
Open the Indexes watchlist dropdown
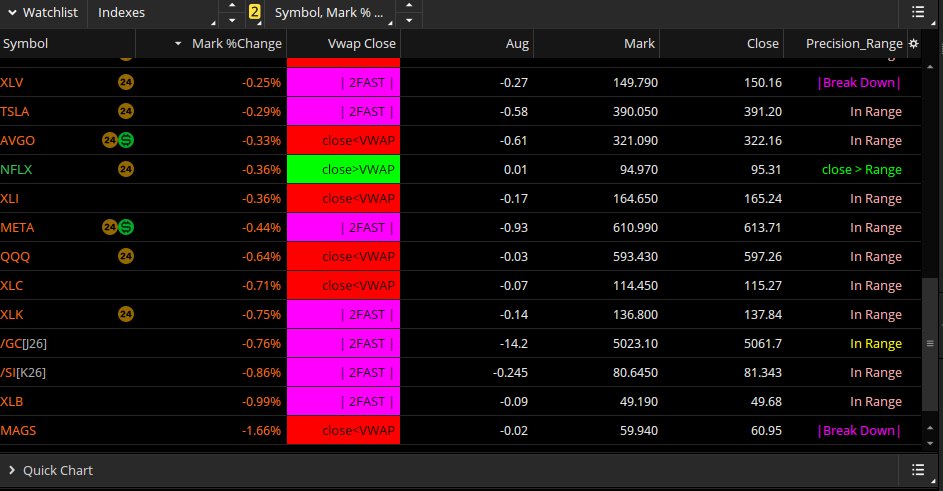[x=153, y=13]
